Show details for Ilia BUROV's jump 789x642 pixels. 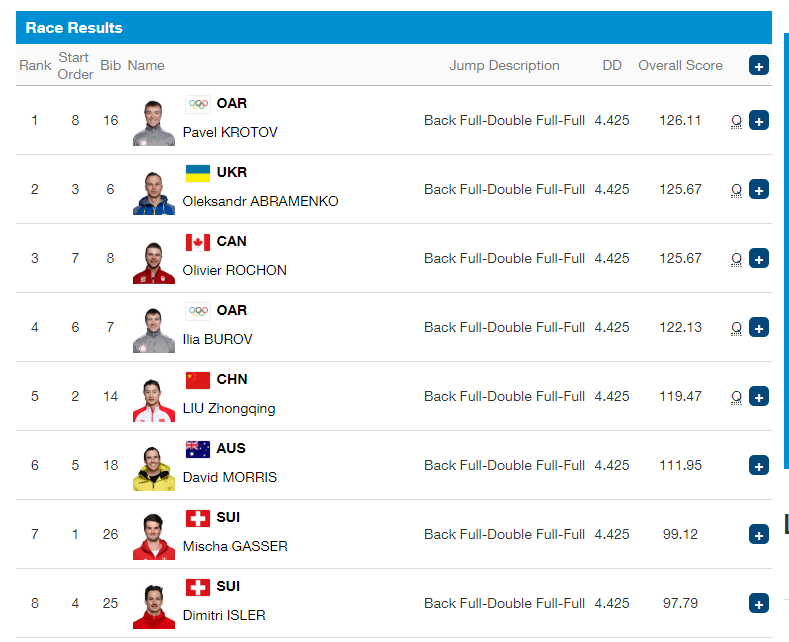[758, 327]
